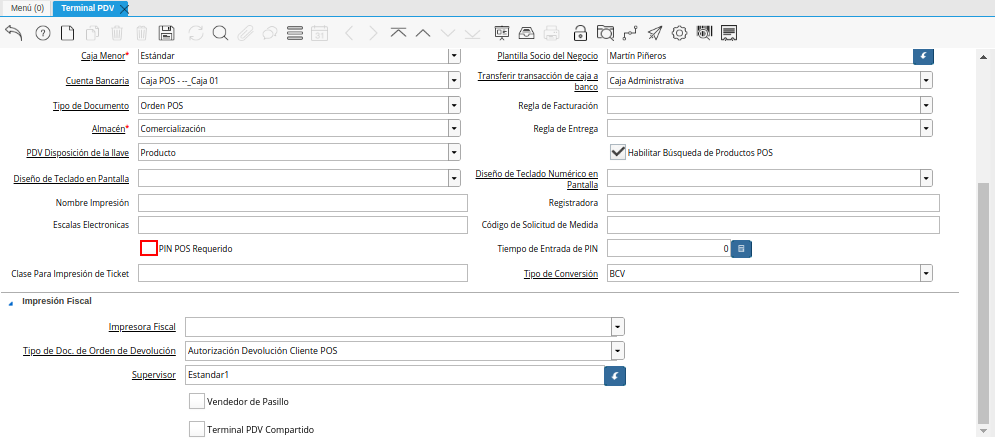
Task: Click the Escalas Electronicas input field
Action: tap(302, 225)
